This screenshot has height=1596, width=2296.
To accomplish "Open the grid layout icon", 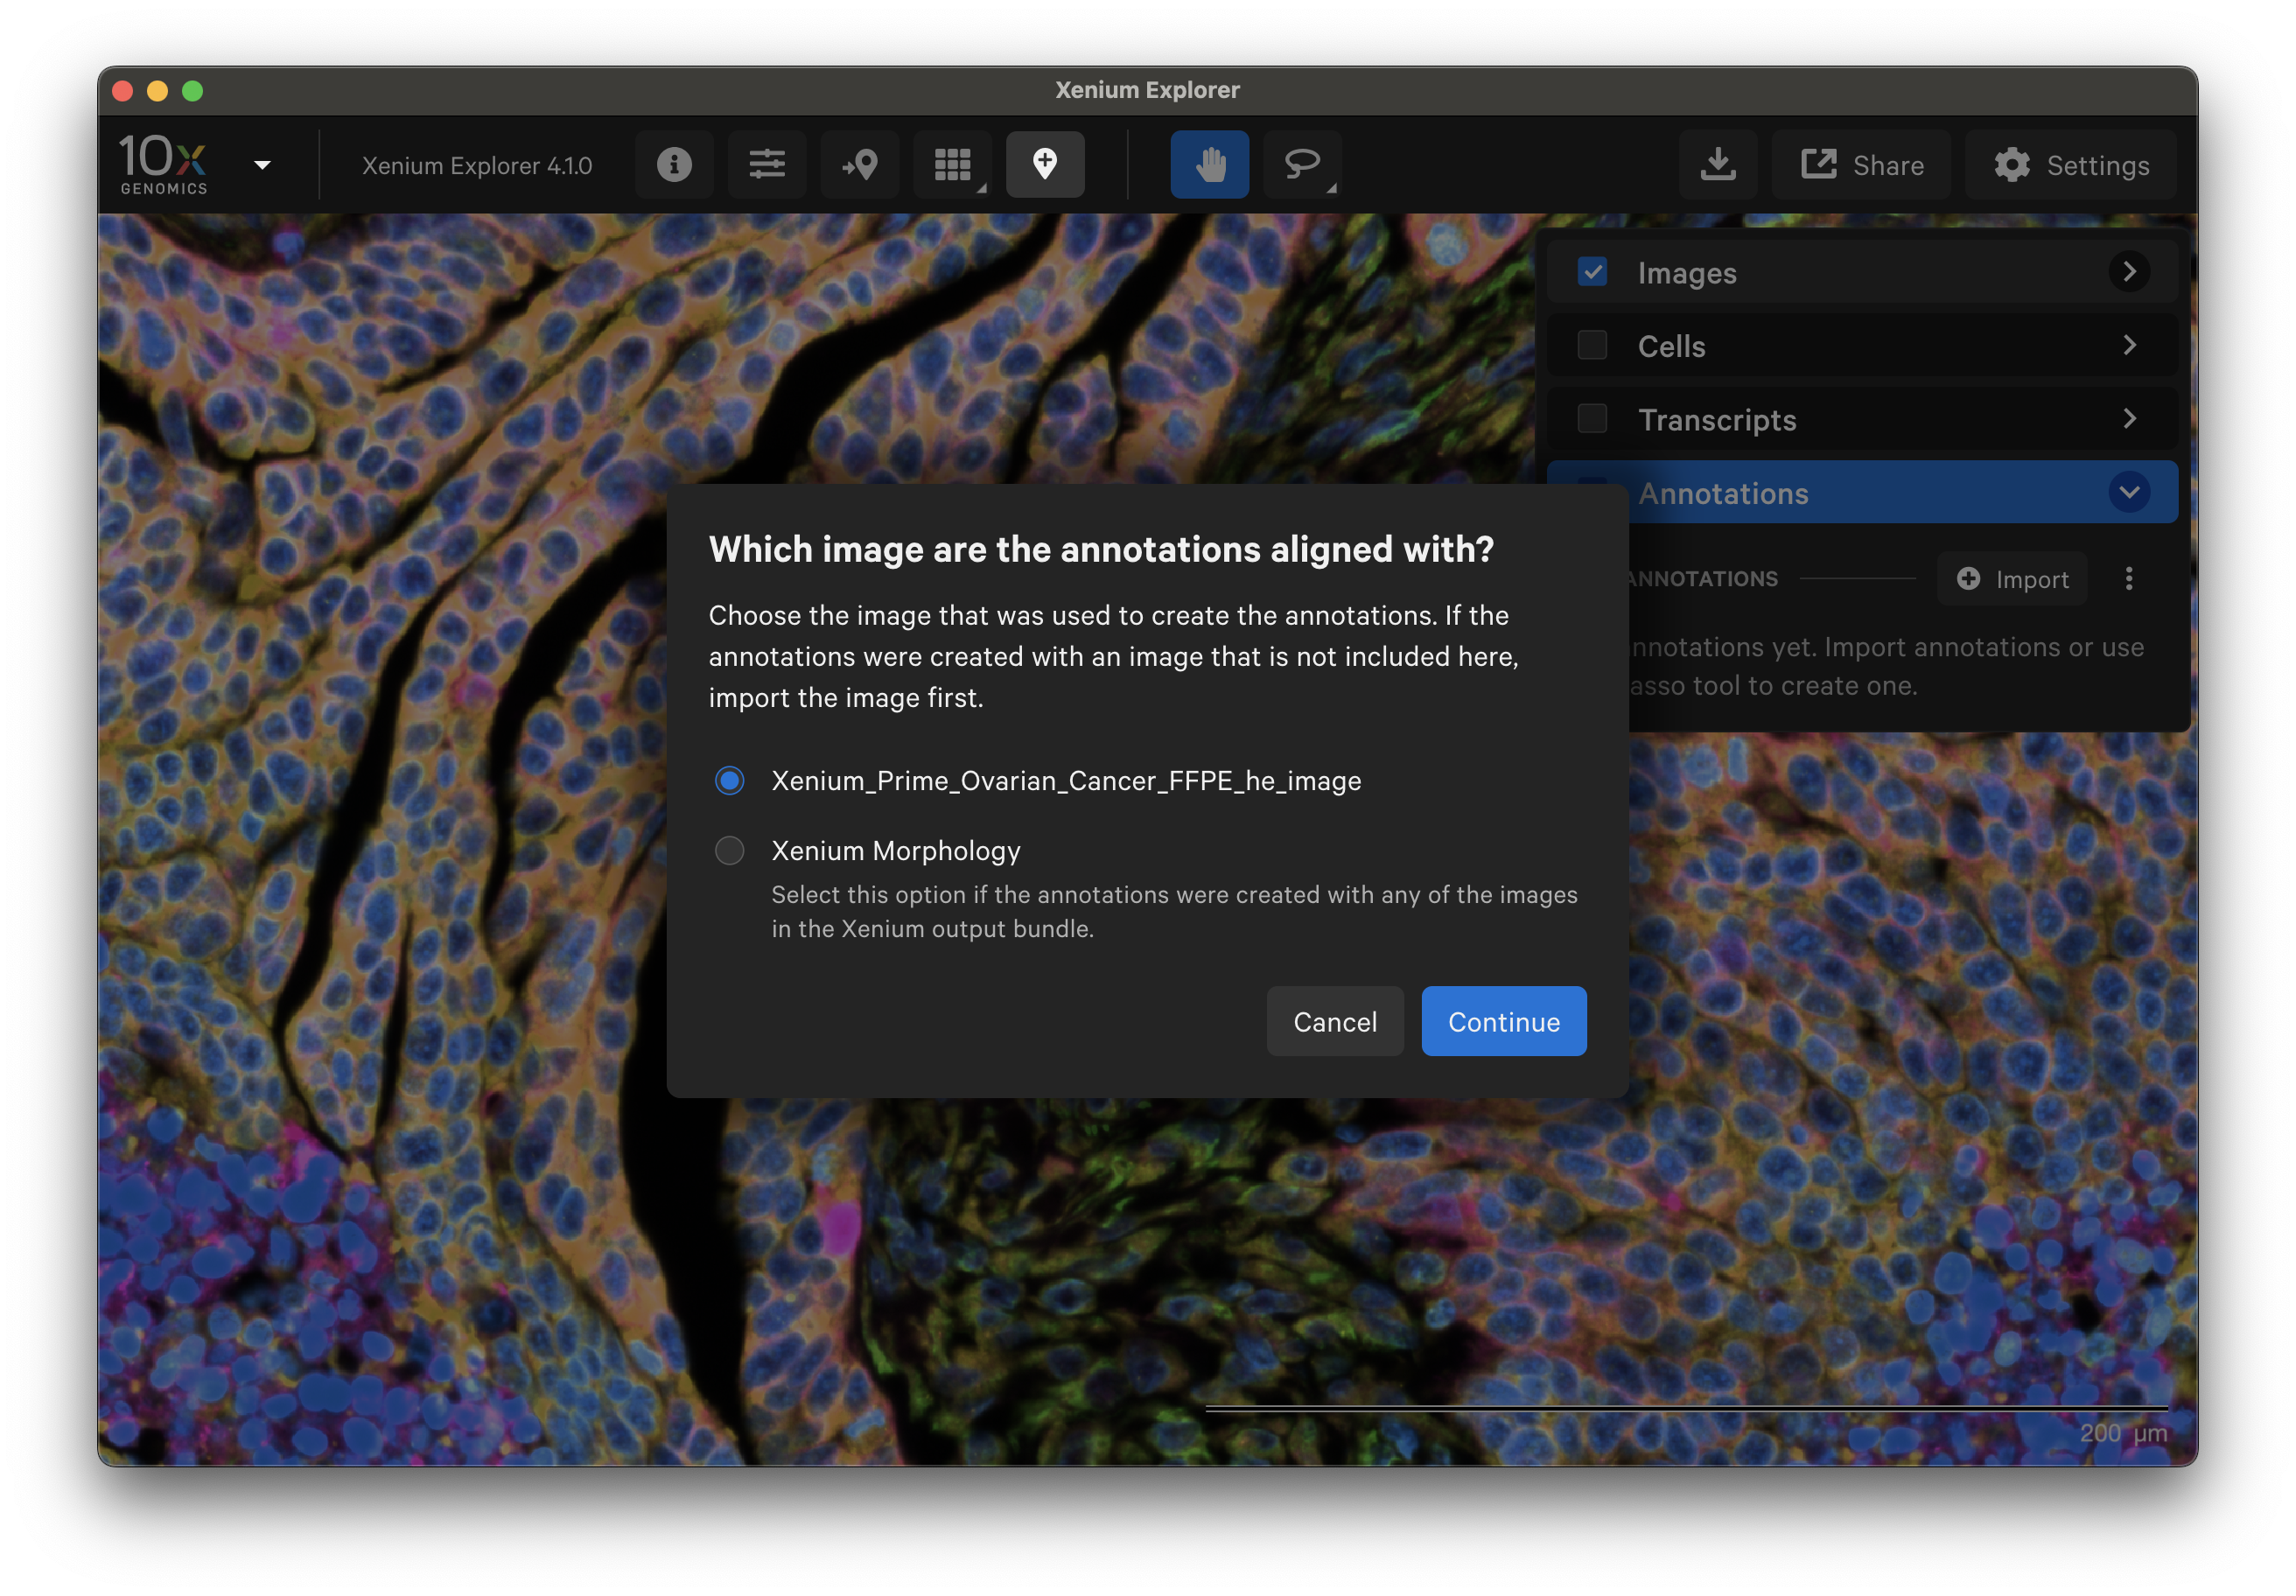I will pos(953,164).
